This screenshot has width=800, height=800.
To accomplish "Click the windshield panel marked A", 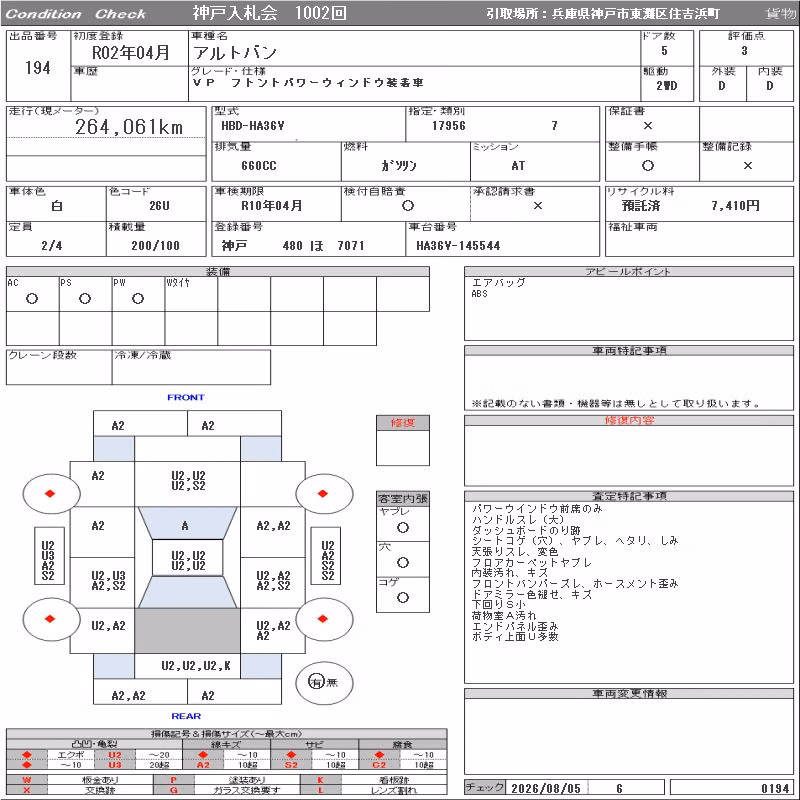I will 187,523.
